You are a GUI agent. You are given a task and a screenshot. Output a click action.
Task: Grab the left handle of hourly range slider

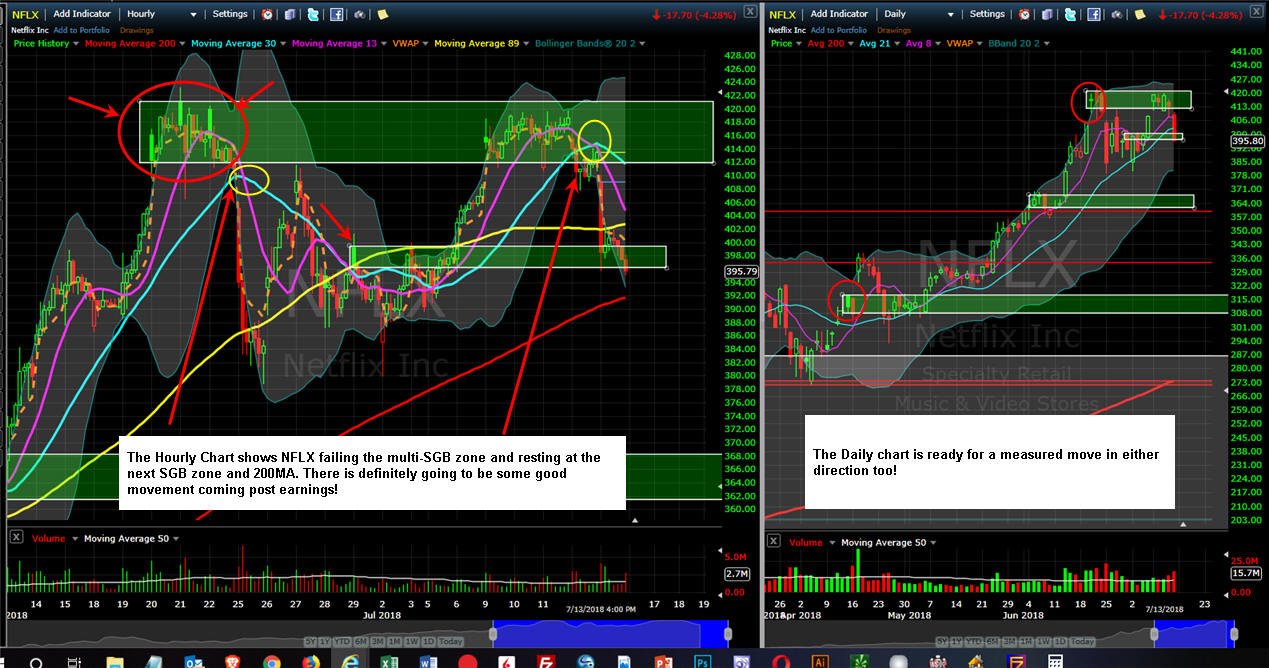(x=493, y=634)
